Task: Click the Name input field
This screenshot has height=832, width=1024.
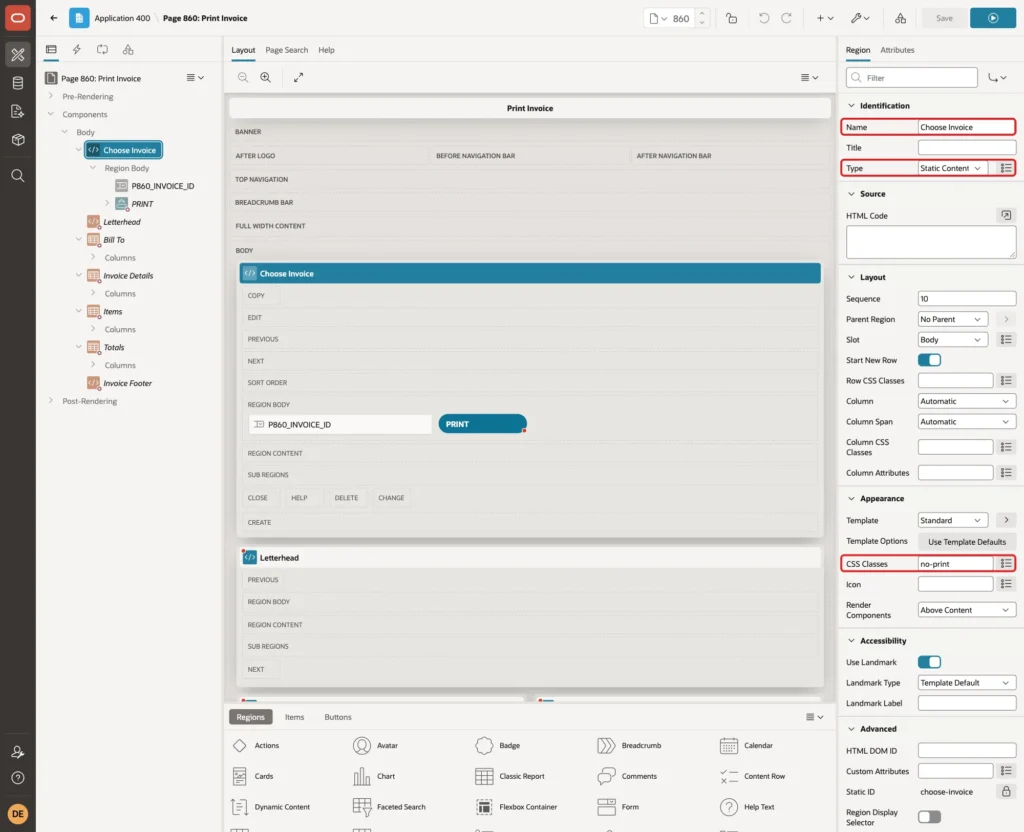Action: coord(966,127)
